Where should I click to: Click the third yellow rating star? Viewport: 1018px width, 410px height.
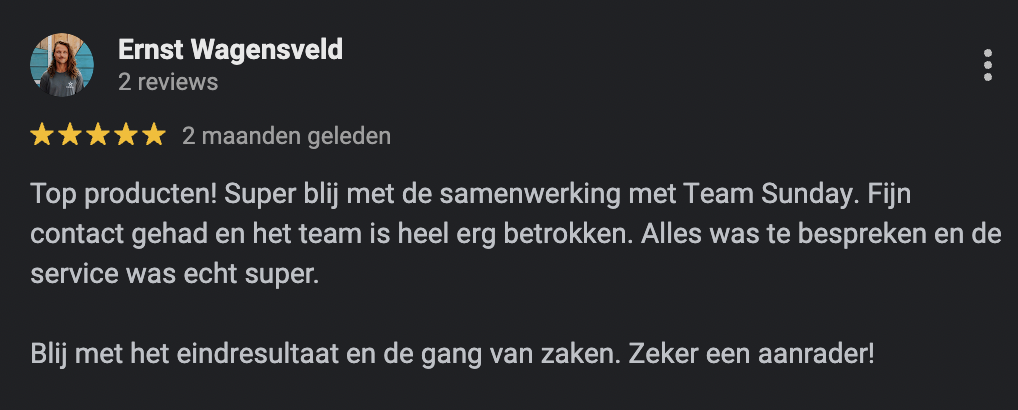click(x=98, y=135)
